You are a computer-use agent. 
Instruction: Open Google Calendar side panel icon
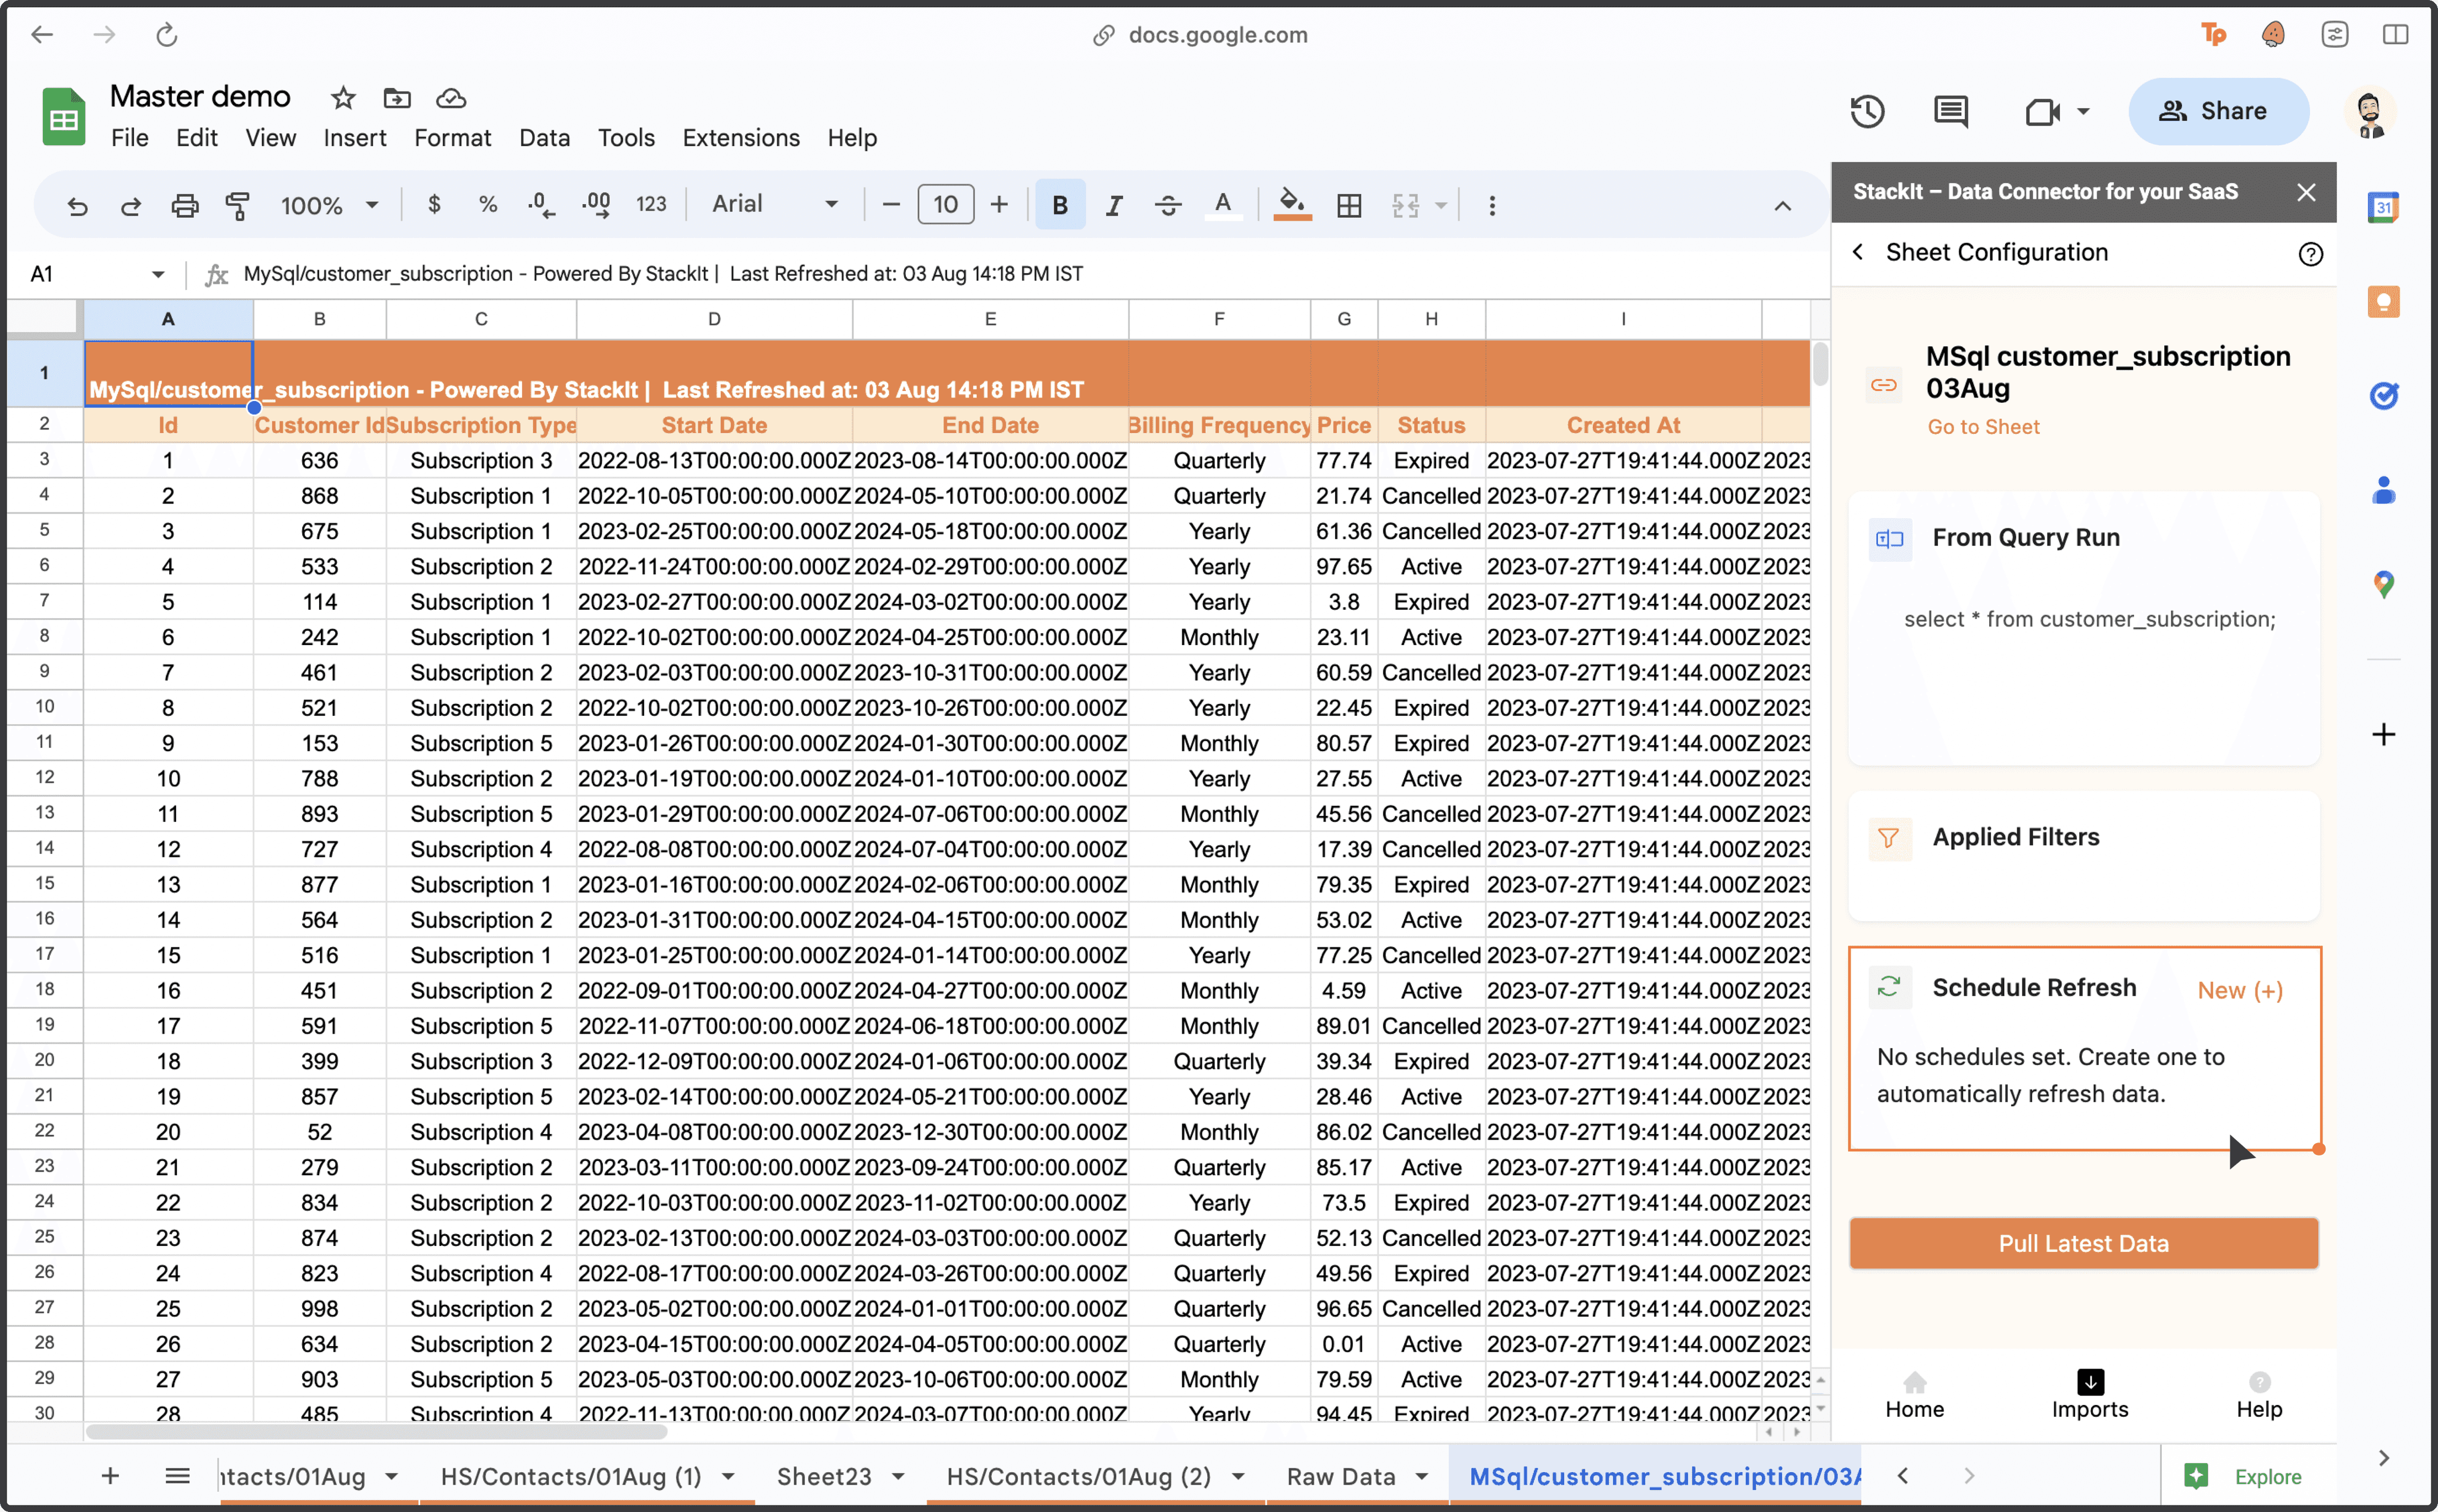[2383, 207]
